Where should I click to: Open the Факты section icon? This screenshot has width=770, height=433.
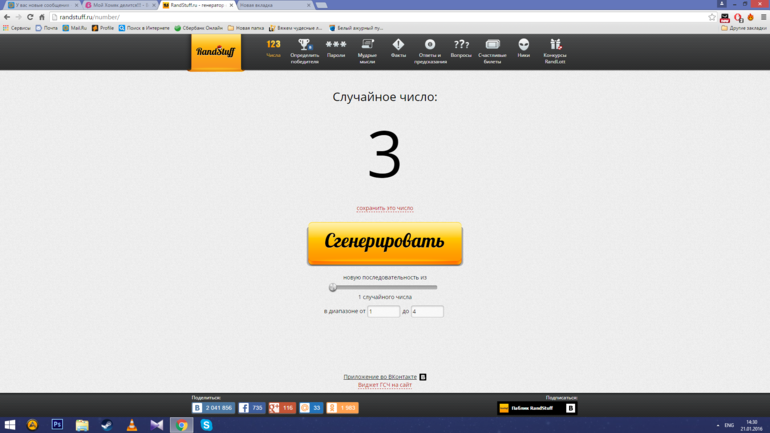pyautogui.click(x=398, y=45)
